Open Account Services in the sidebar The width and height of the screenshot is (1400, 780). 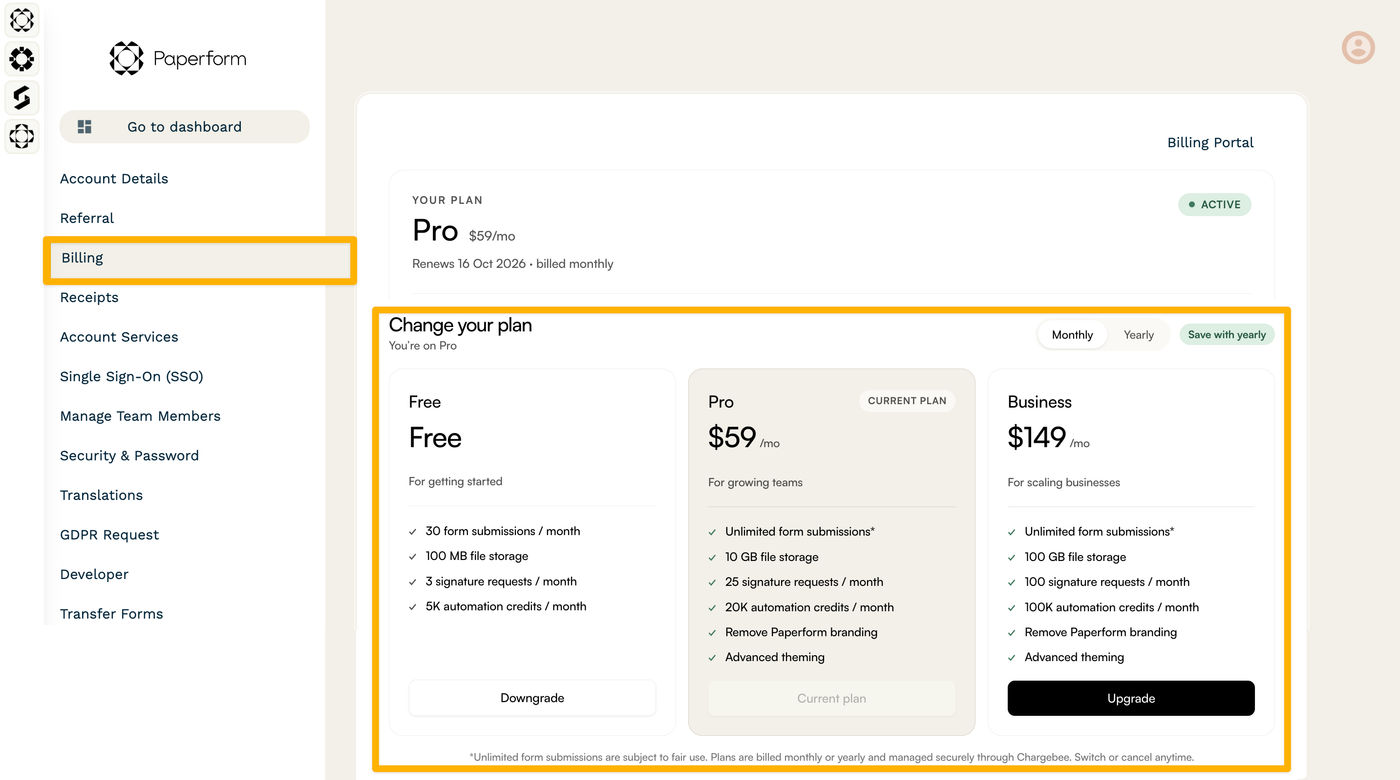[119, 337]
